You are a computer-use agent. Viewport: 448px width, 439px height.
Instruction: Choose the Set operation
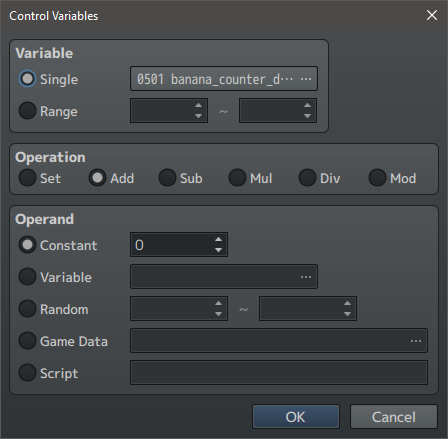[27, 177]
